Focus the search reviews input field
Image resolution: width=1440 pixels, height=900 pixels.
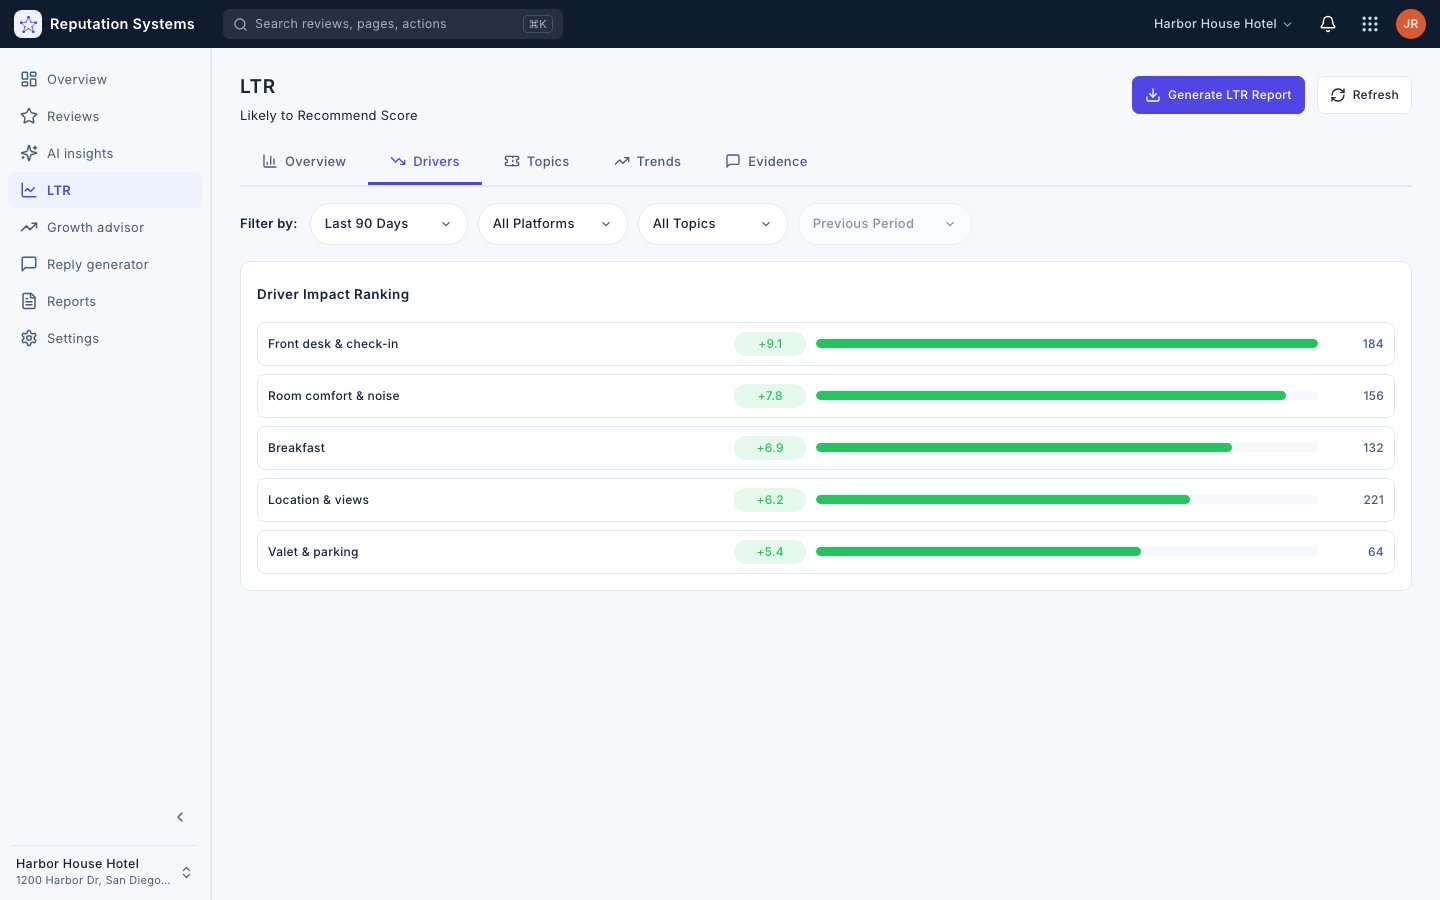click(x=393, y=24)
